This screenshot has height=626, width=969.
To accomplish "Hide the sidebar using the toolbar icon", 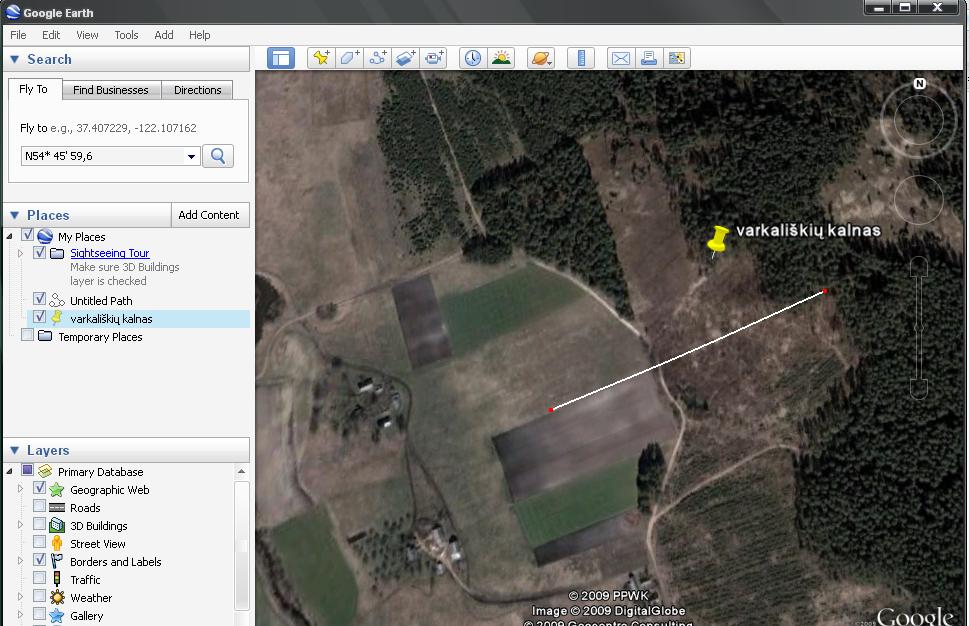I will point(281,58).
